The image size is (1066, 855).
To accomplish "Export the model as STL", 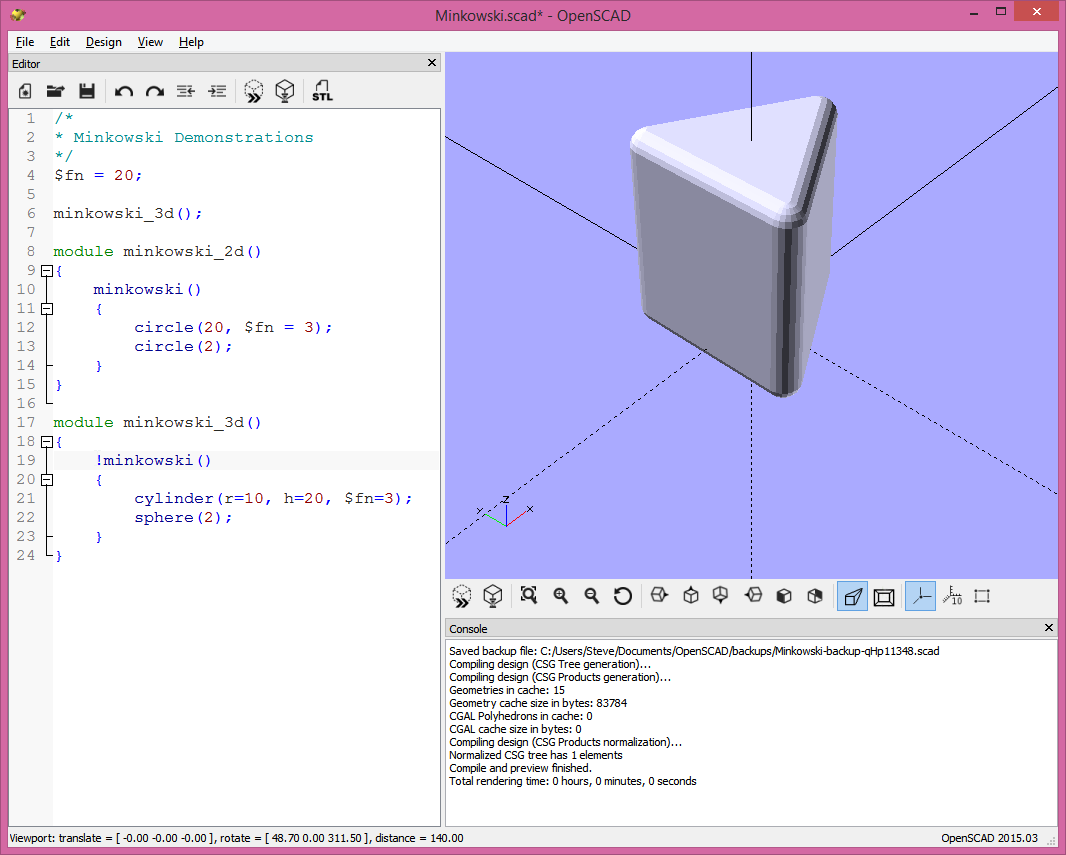I will point(322,91).
